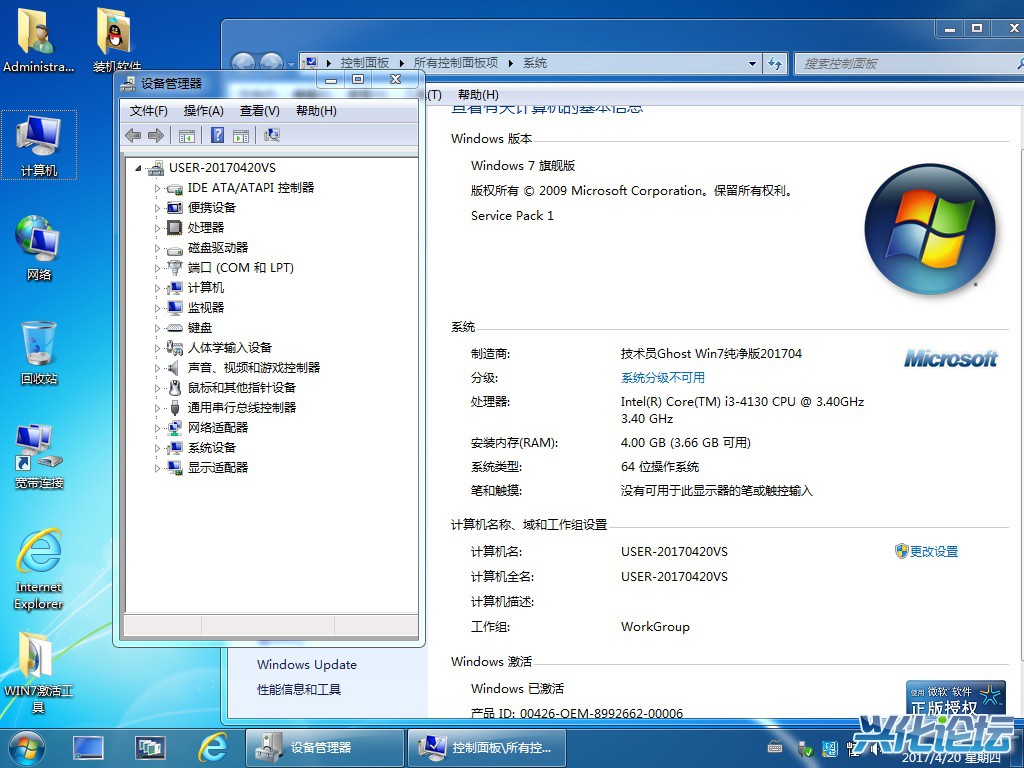This screenshot has width=1024, height=768.
Task: Click Internet Explorer pinned on taskbar
Action: point(212,748)
